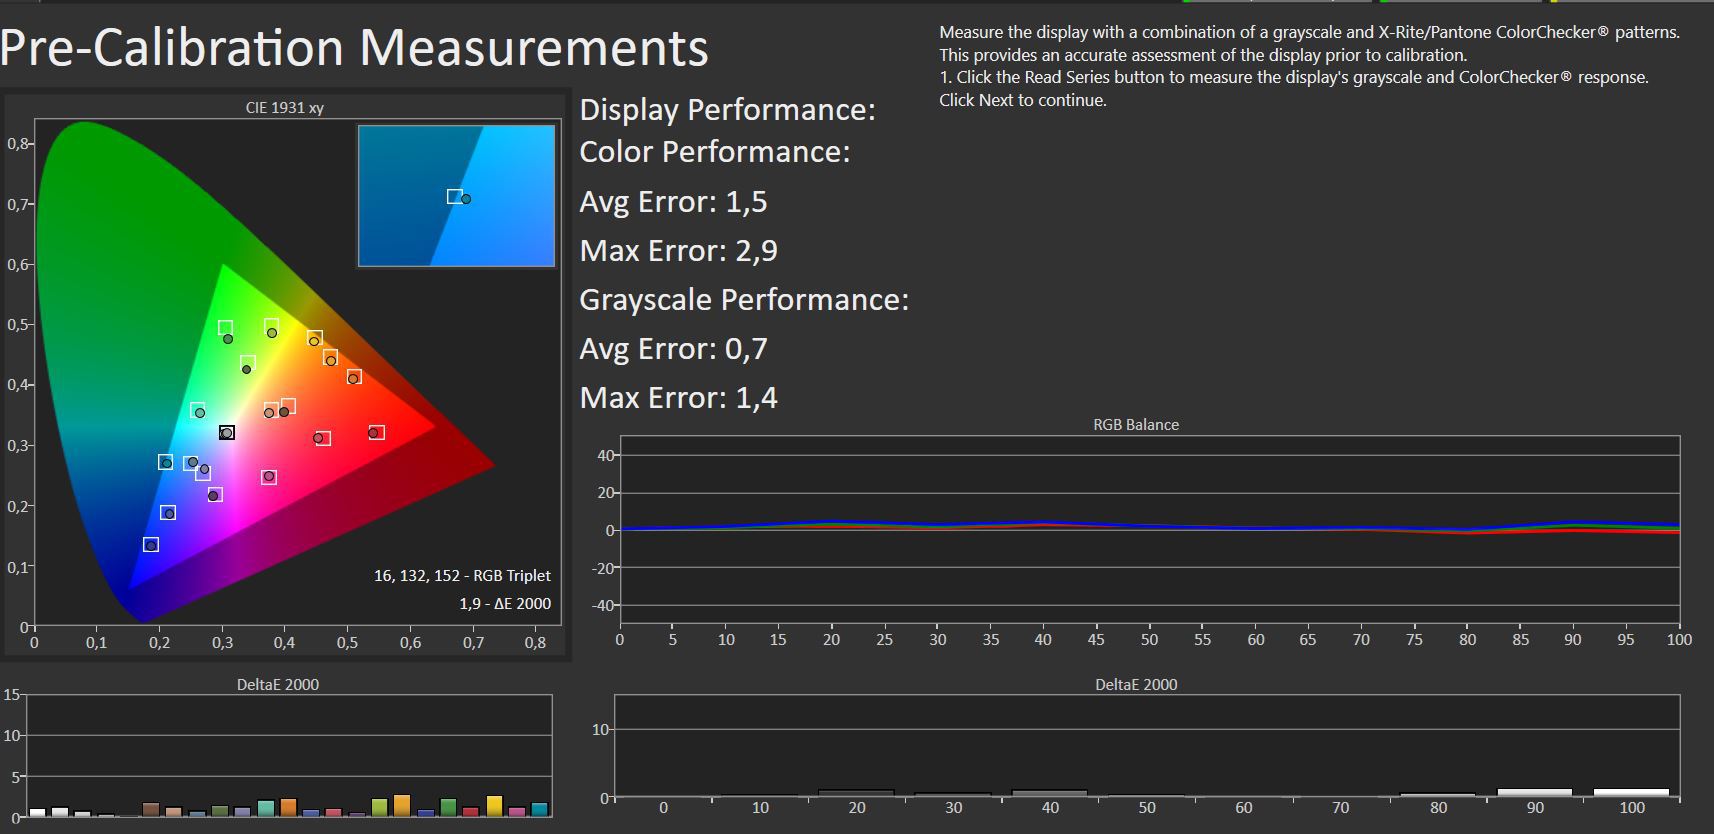Viewport: 1714px width, 834px height.
Task: Click the 'Display Performance:' label
Action: point(728,110)
